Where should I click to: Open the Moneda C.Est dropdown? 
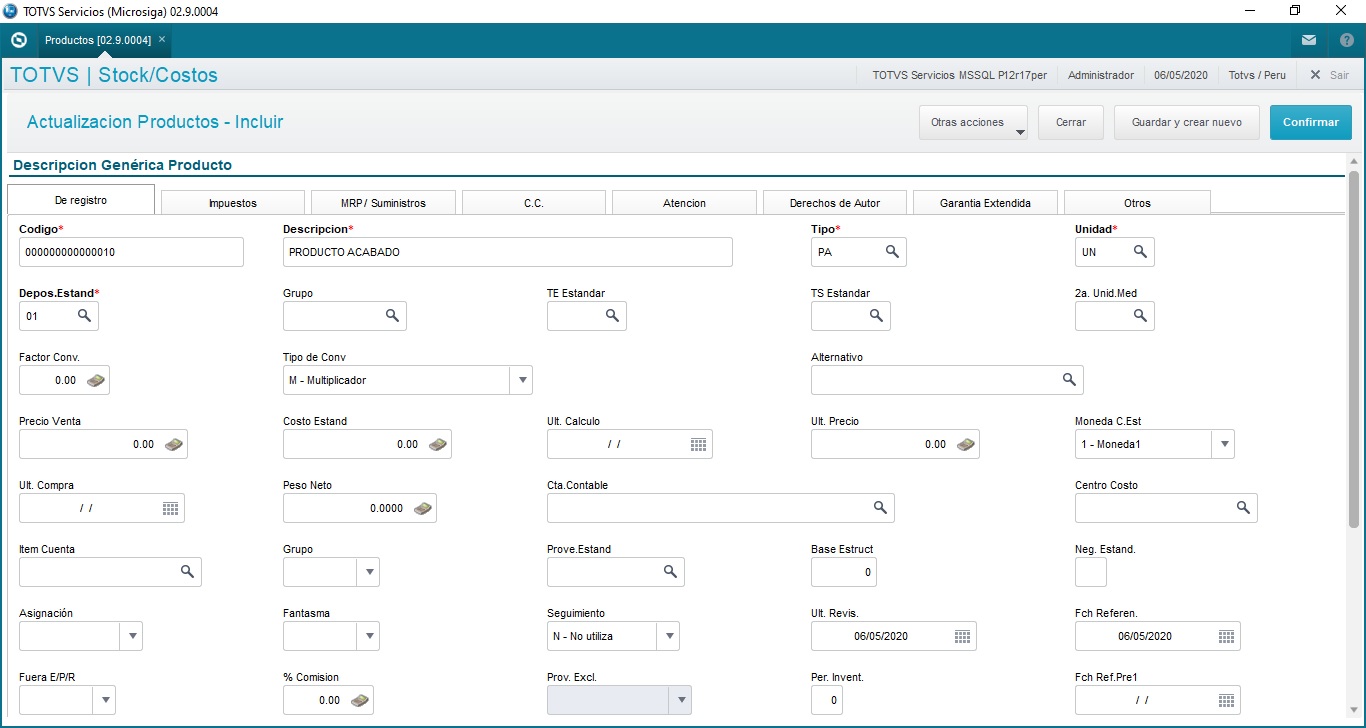(x=1223, y=444)
